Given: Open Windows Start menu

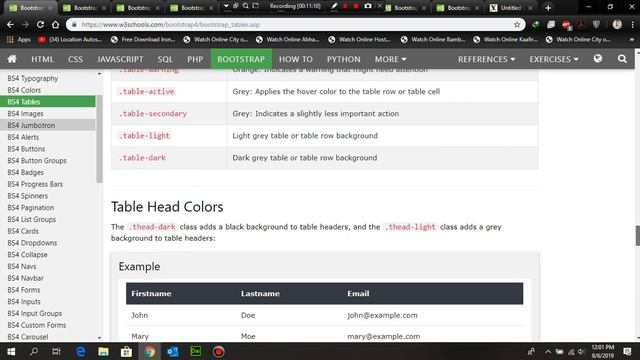Looking at the screenshot, I should (x=11, y=351).
